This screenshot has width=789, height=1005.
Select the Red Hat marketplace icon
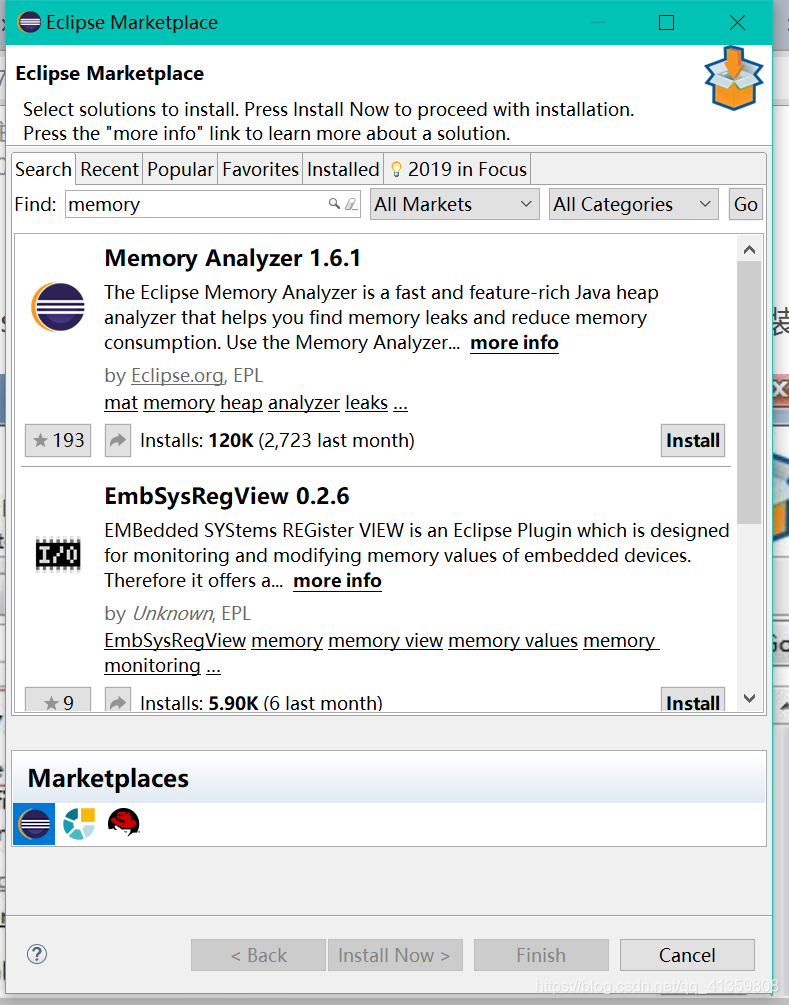[x=124, y=822]
